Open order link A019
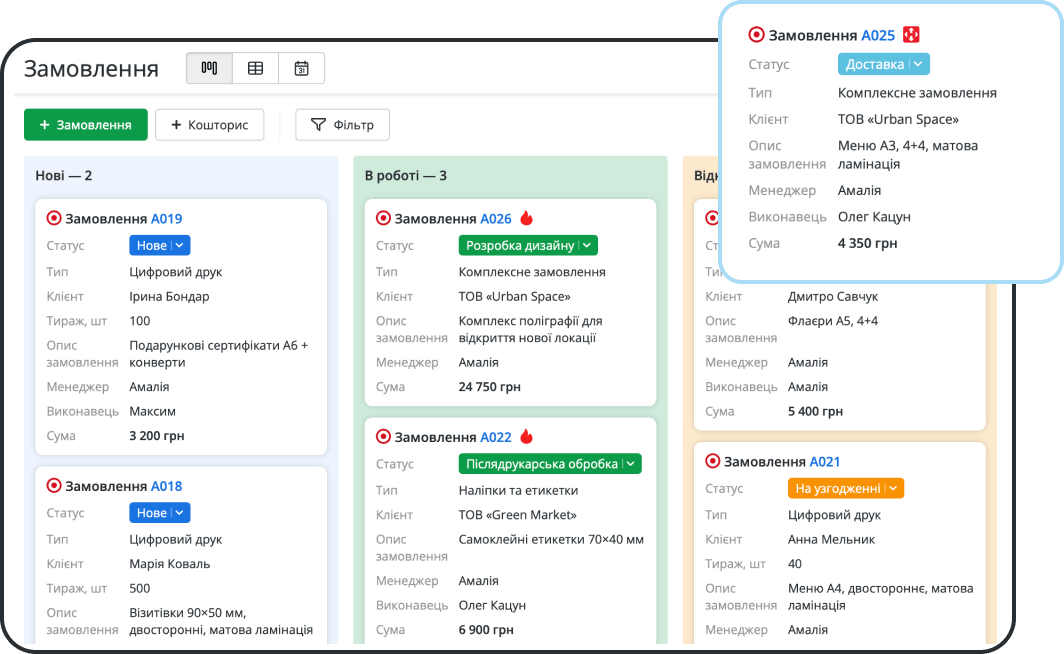 click(166, 218)
